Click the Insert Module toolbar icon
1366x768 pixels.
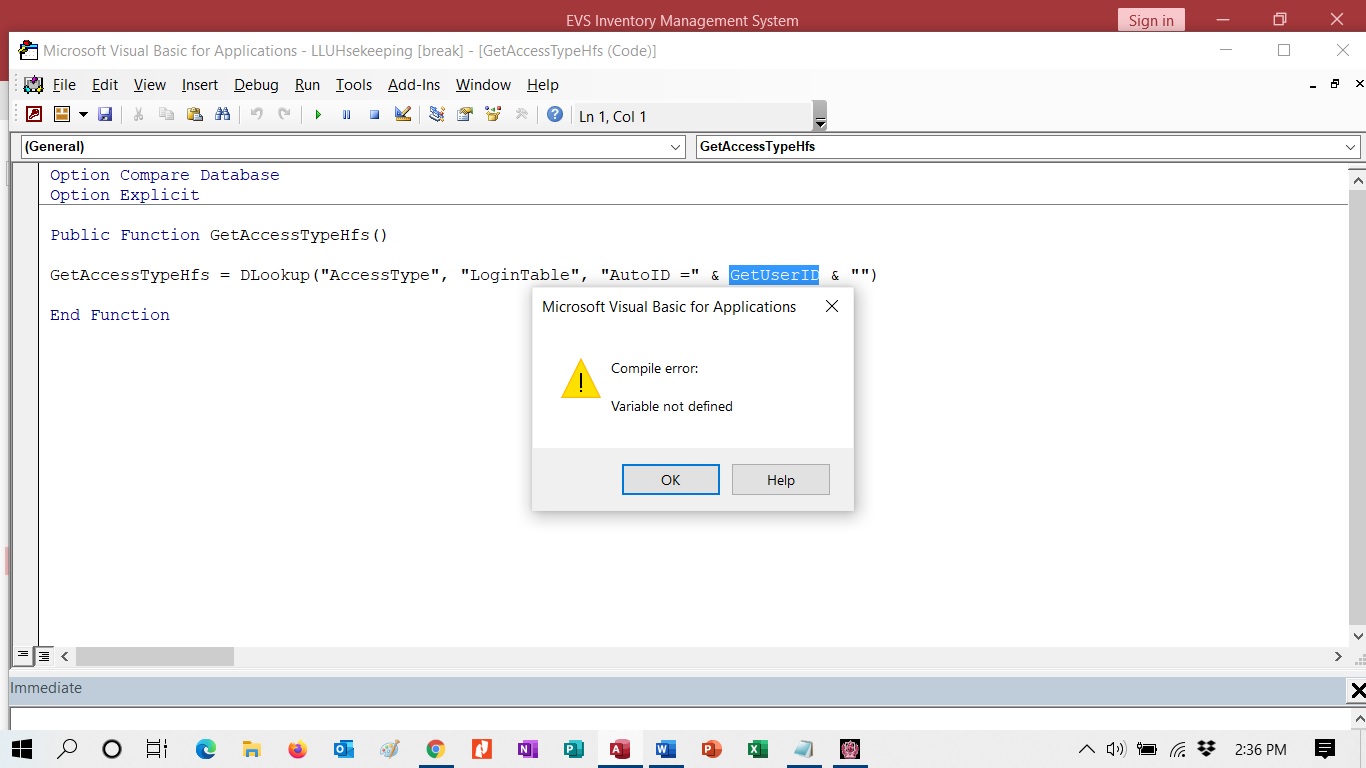62,115
